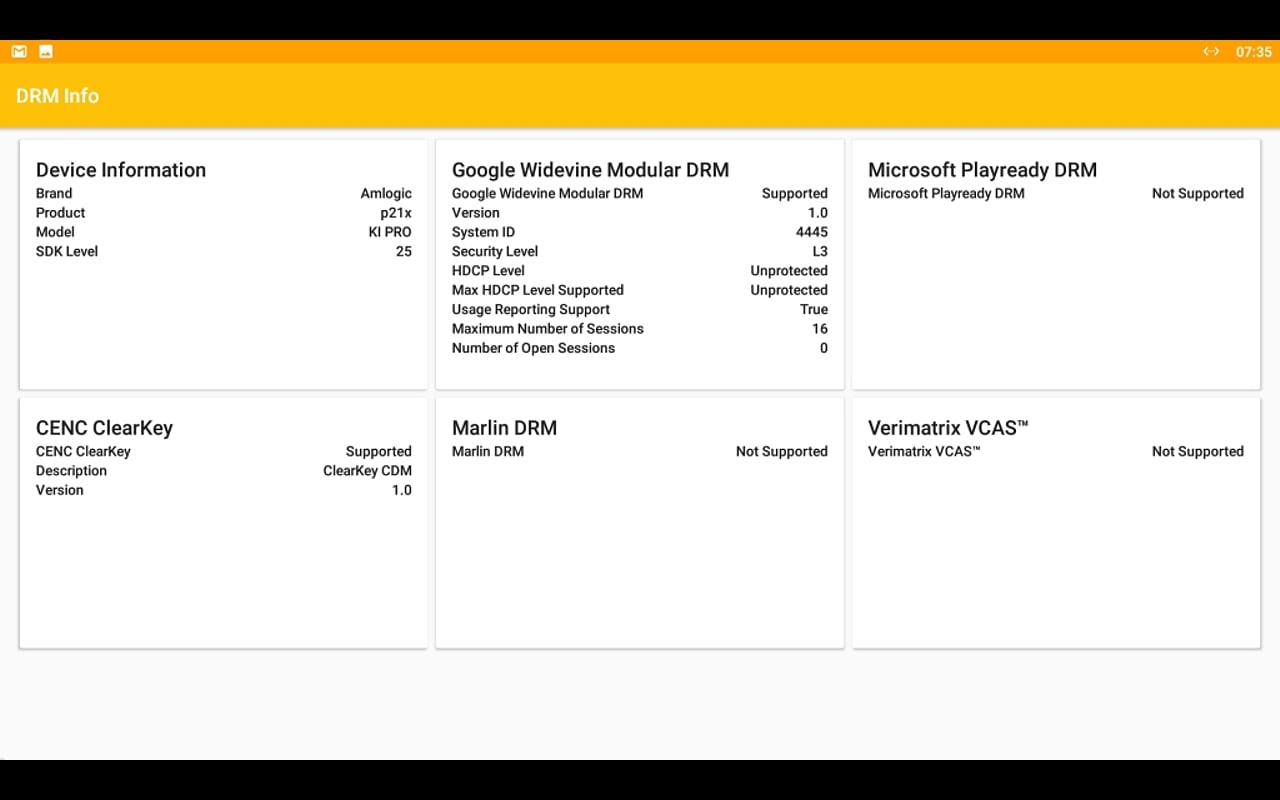Select the CENC ClearKey card heading
Image resolution: width=1280 pixels, height=800 pixels.
coord(104,428)
